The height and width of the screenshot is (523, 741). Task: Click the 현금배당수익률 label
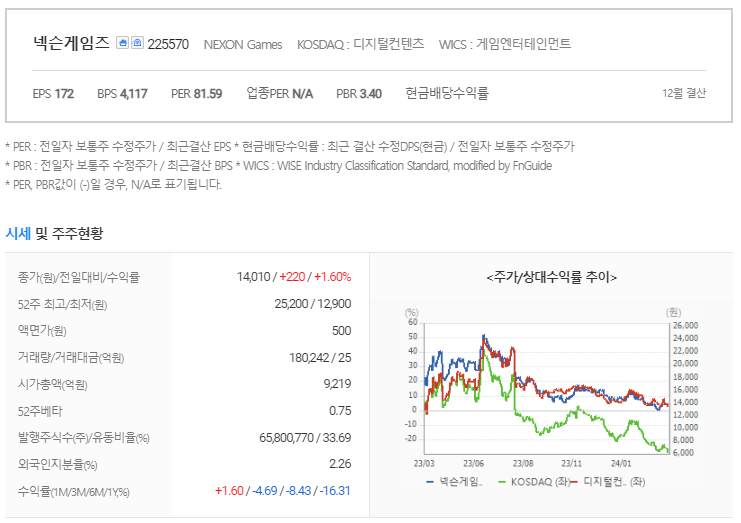(447, 93)
